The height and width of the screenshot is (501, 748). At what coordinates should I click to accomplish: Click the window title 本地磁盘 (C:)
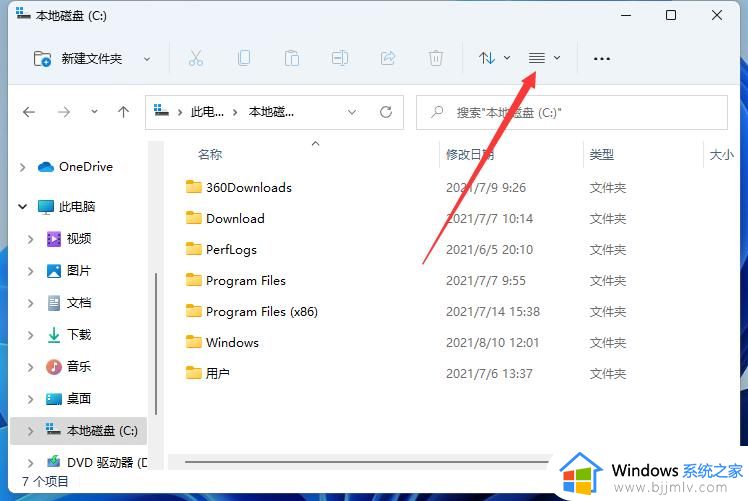click(x=71, y=16)
